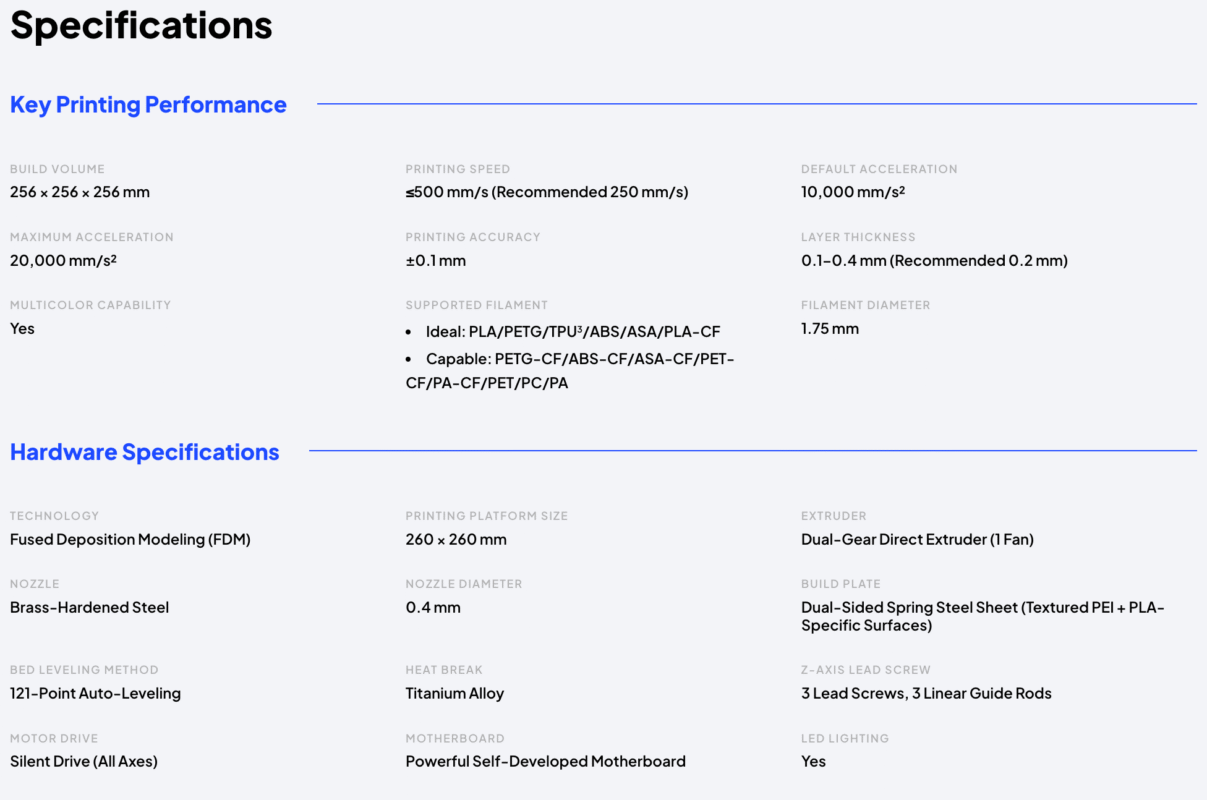Select the Key Printing Performance section header
This screenshot has height=800, width=1207.
tap(148, 104)
